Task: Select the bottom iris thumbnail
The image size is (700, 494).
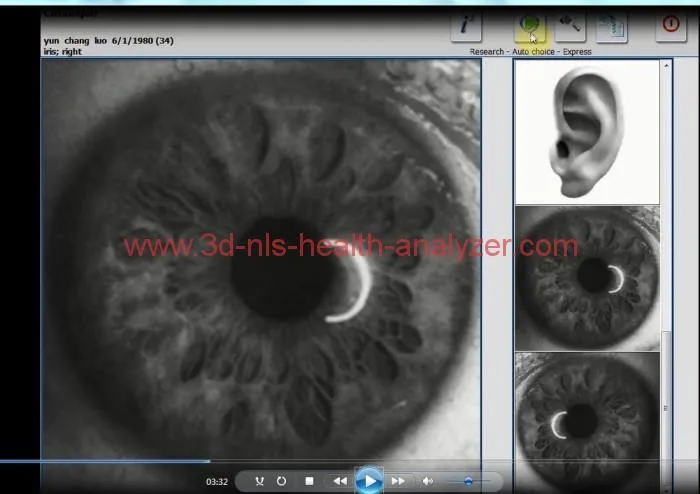Action: (587, 423)
